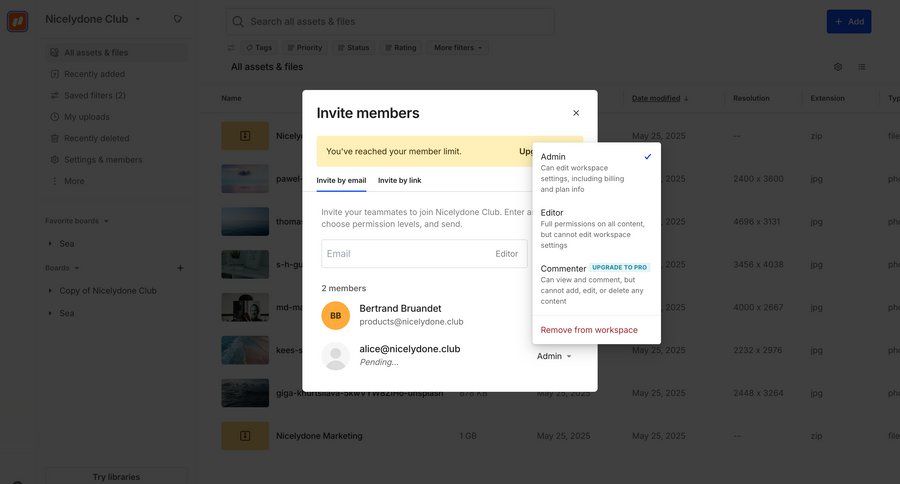Switch to Invite by link tab
The height and width of the screenshot is (484, 900).
coord(399,180)
